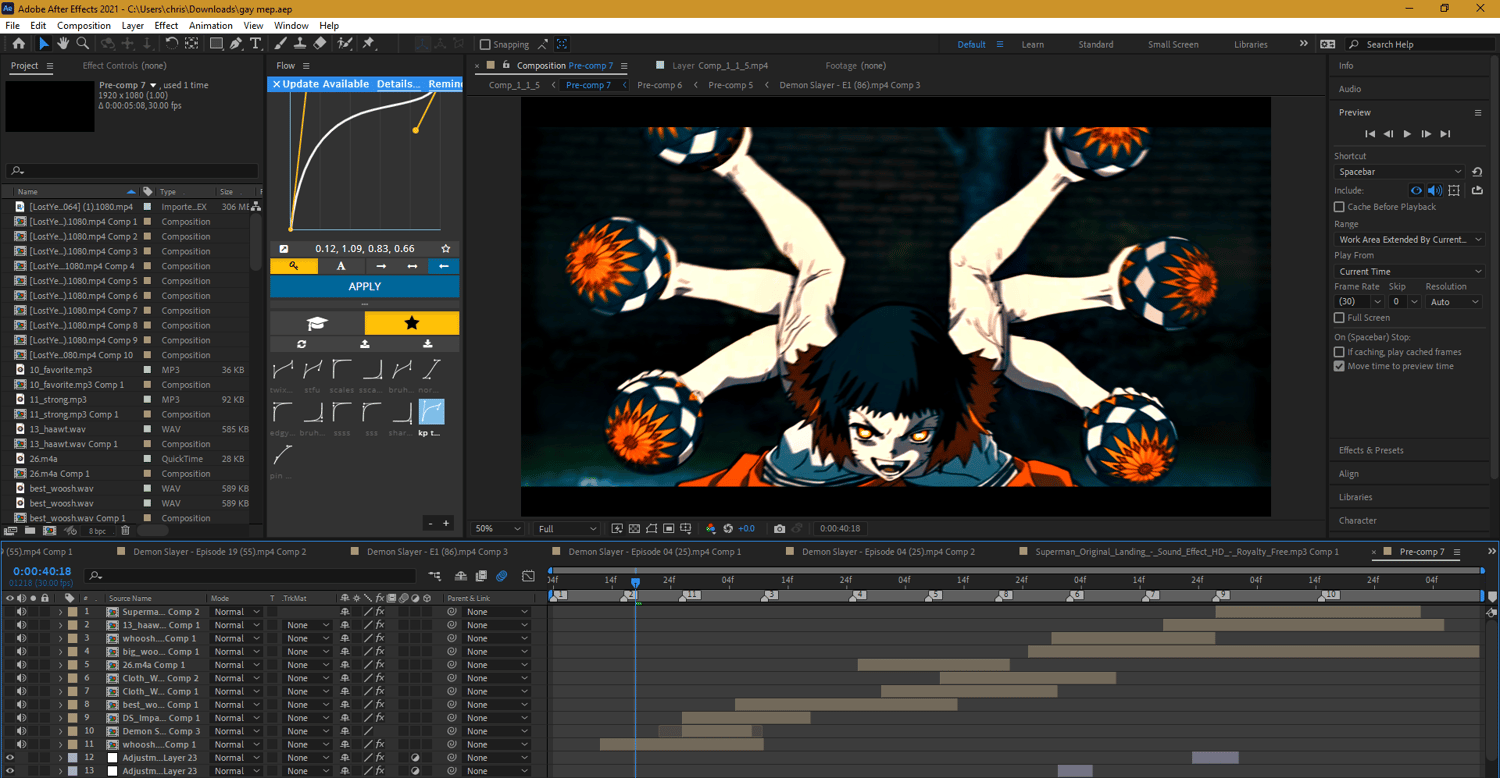Open the Mode dropdown for layer 3
The image size is (1500, 778).
(236, 638)
